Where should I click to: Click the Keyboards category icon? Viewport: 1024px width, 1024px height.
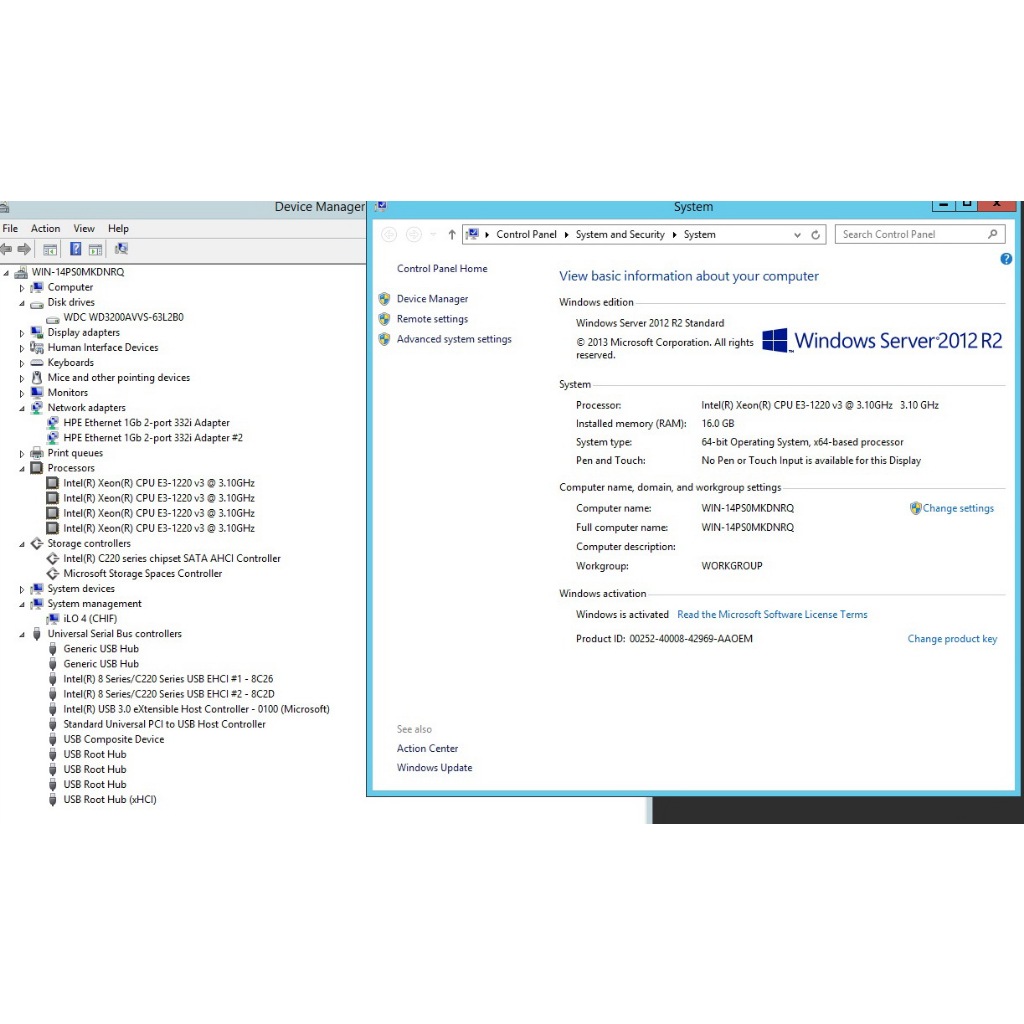[x=37, y=362]
